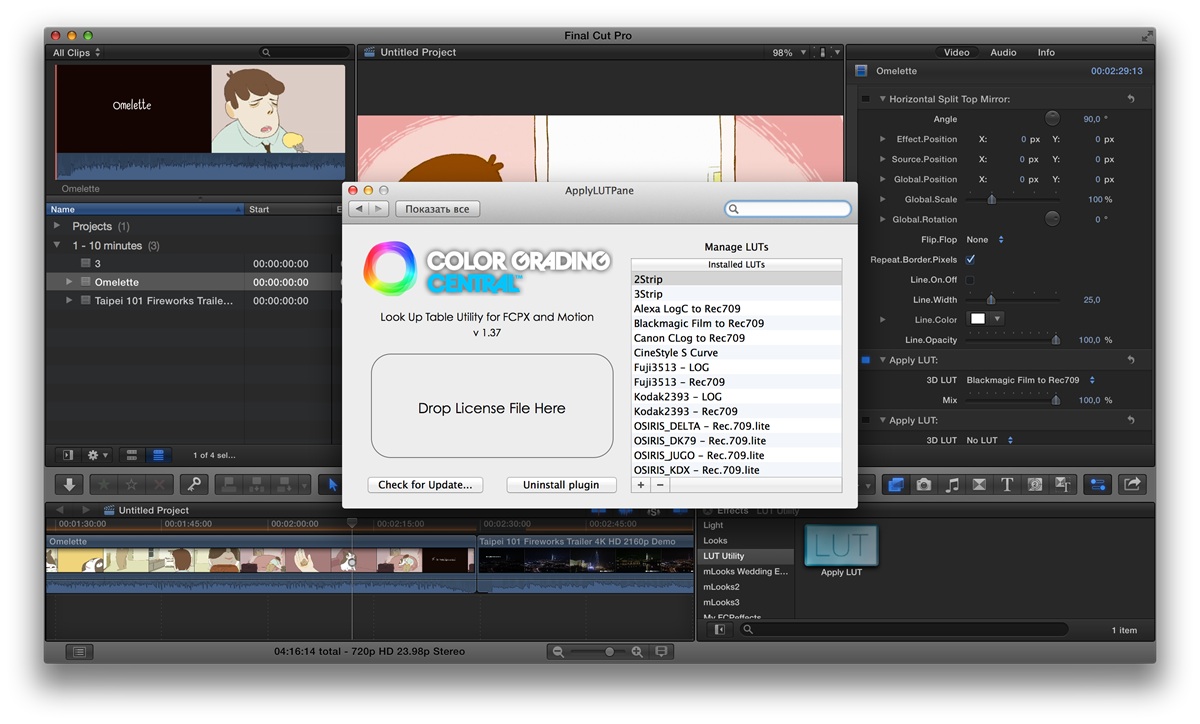Image resolution: width=1200 pixels, height=724 pixels.
Task: Open the clip appearance options icon
Action: (660, 651)
